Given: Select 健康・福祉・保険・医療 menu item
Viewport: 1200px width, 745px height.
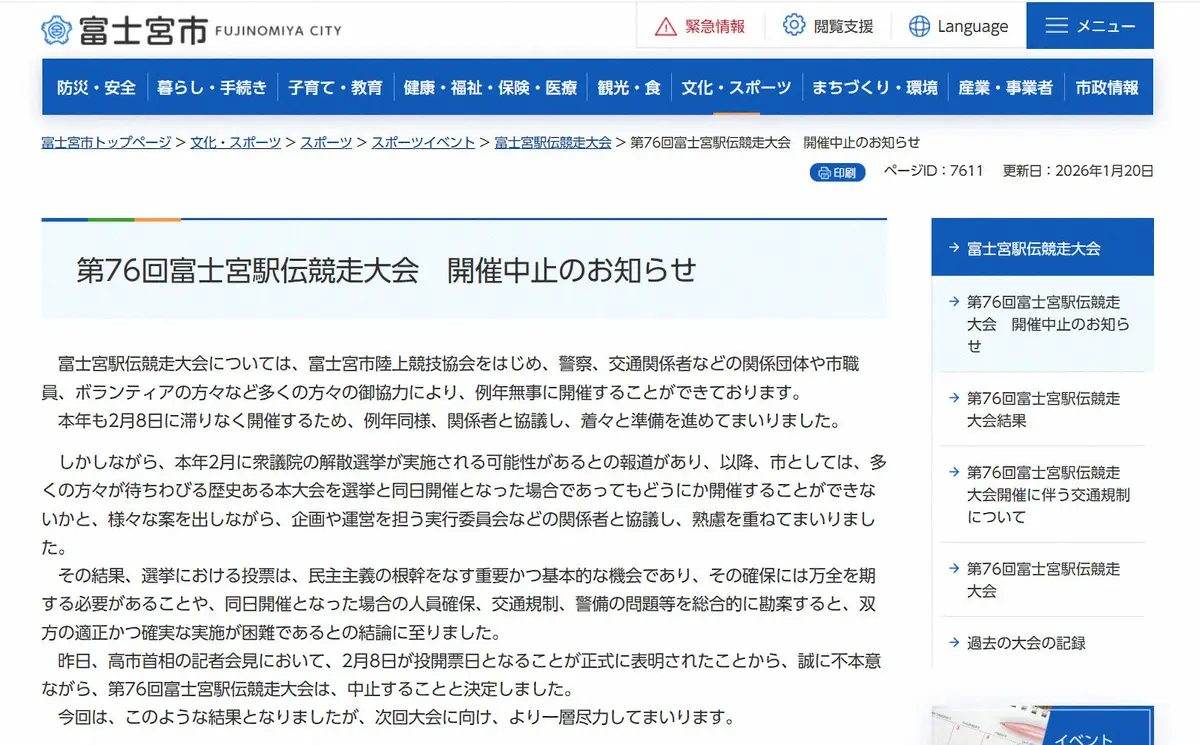Looking at the screenshot, I should [490, 88].
